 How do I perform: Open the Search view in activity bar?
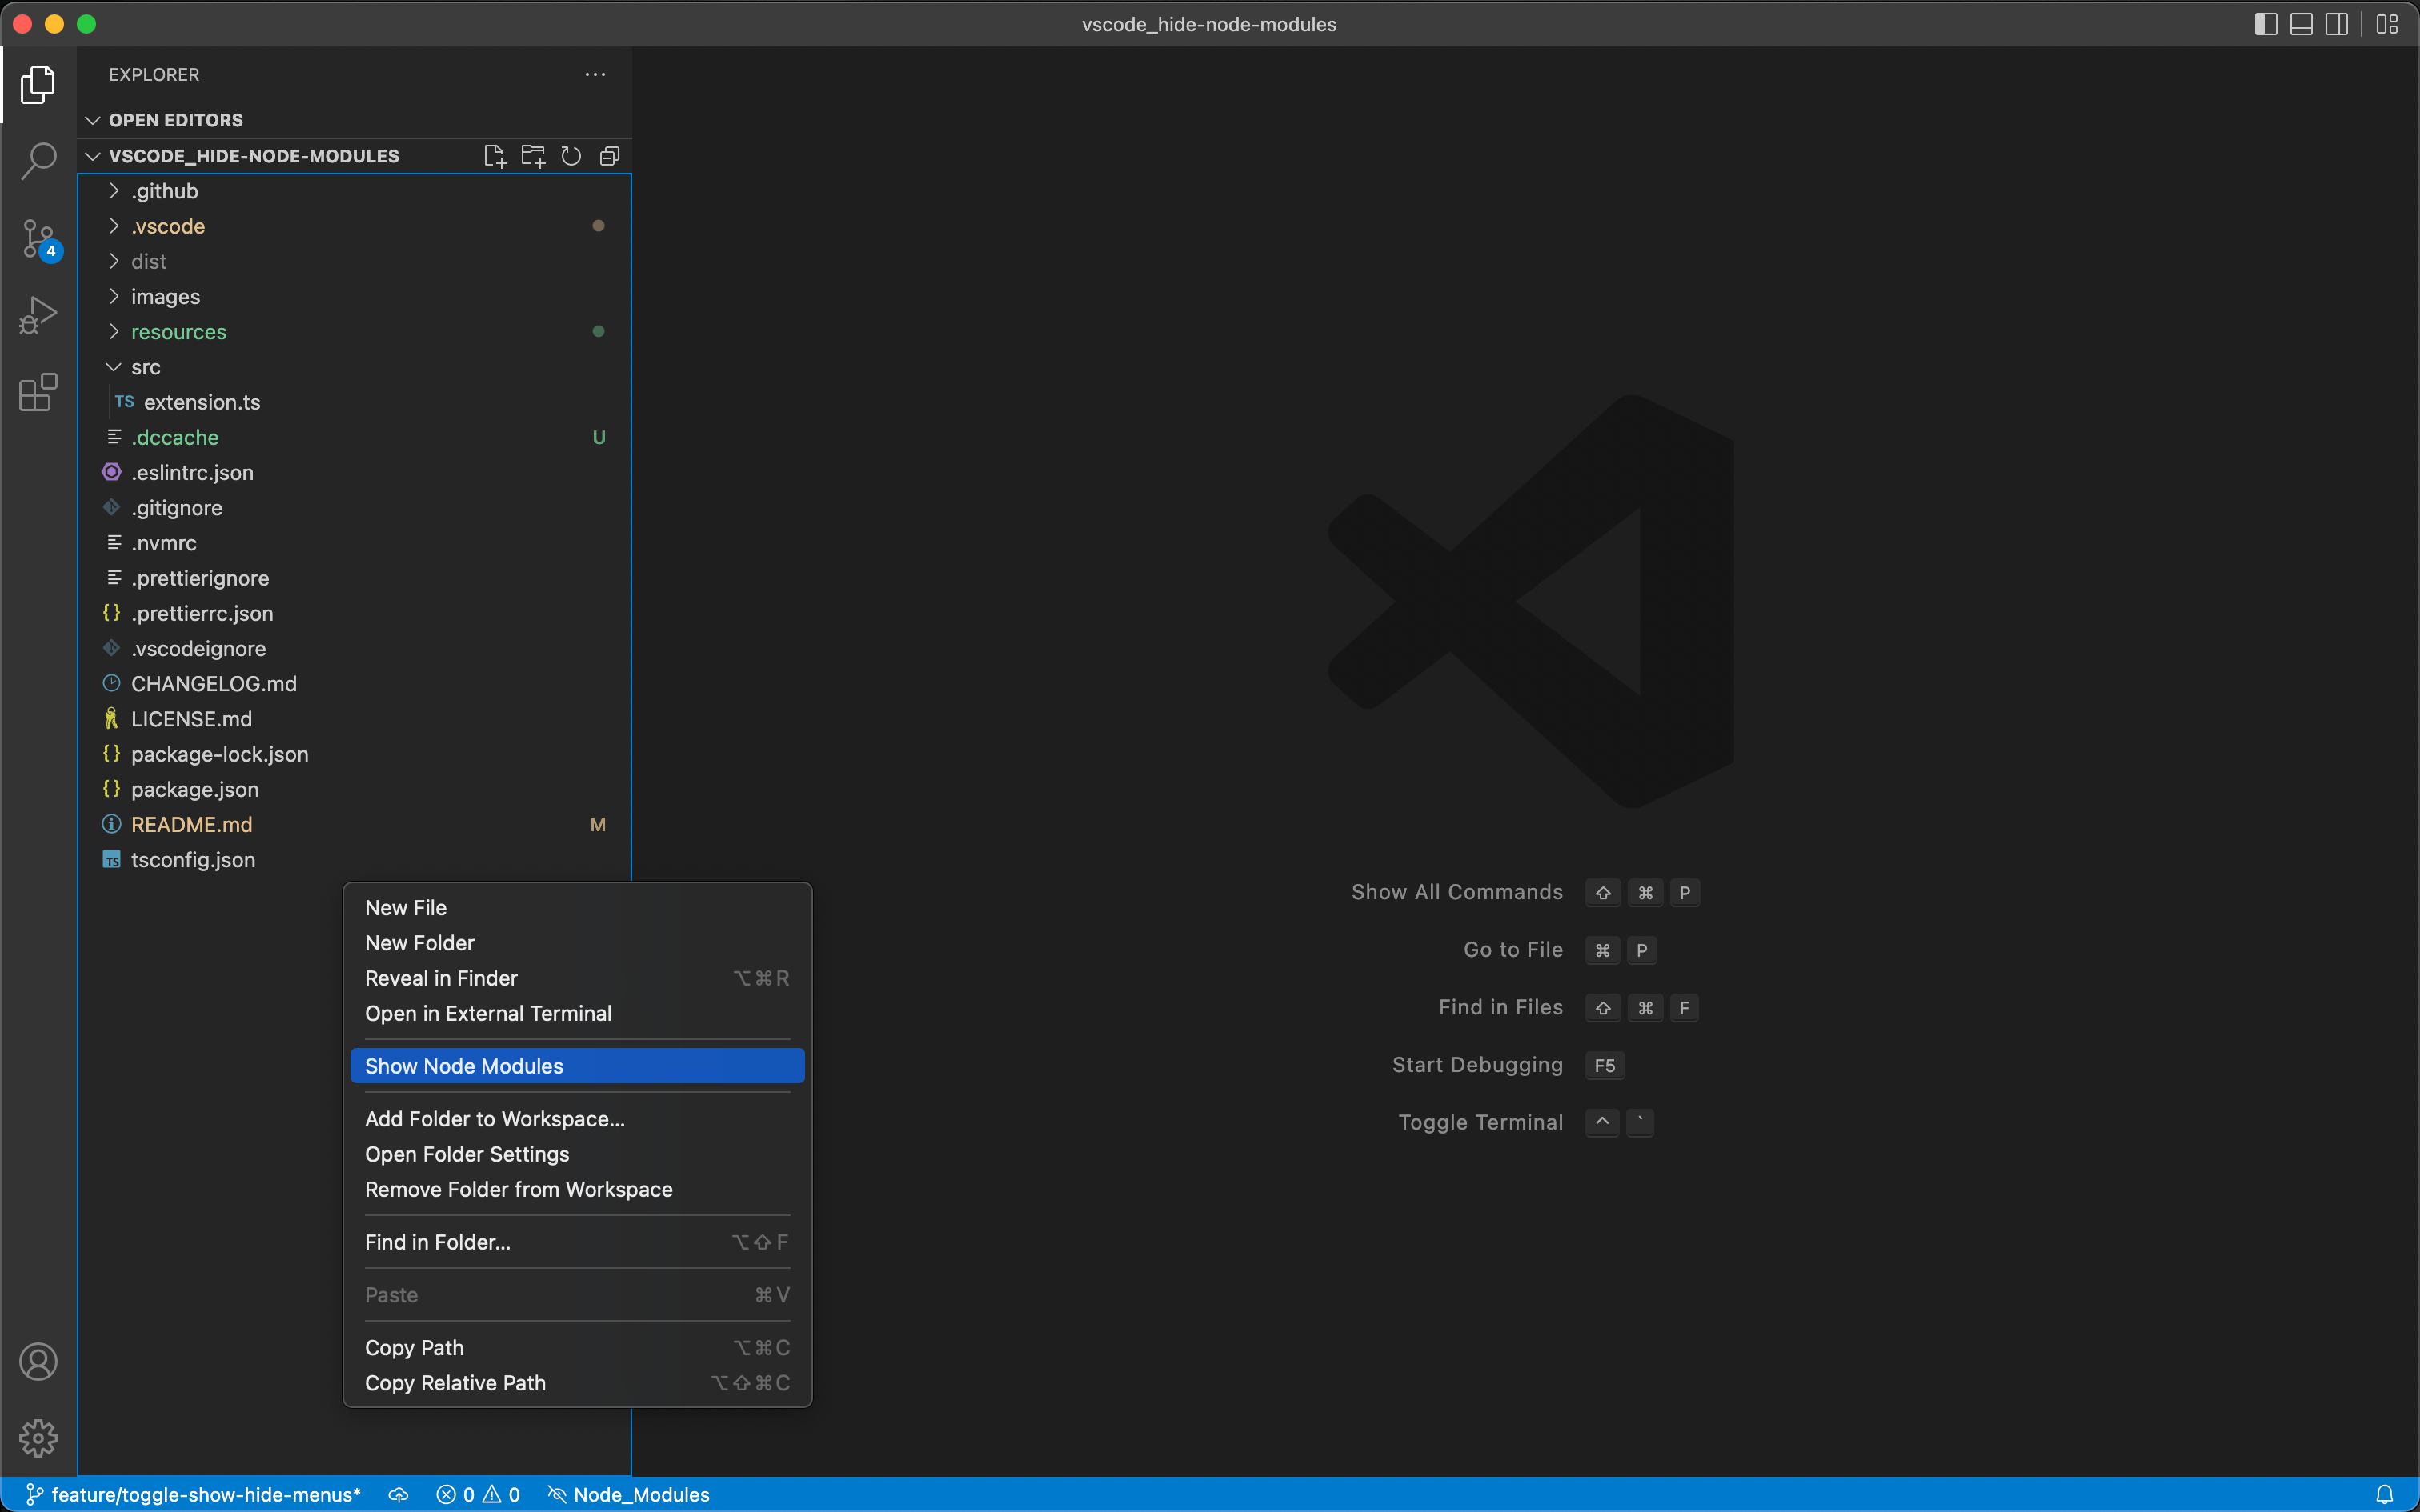pos(38,160)
